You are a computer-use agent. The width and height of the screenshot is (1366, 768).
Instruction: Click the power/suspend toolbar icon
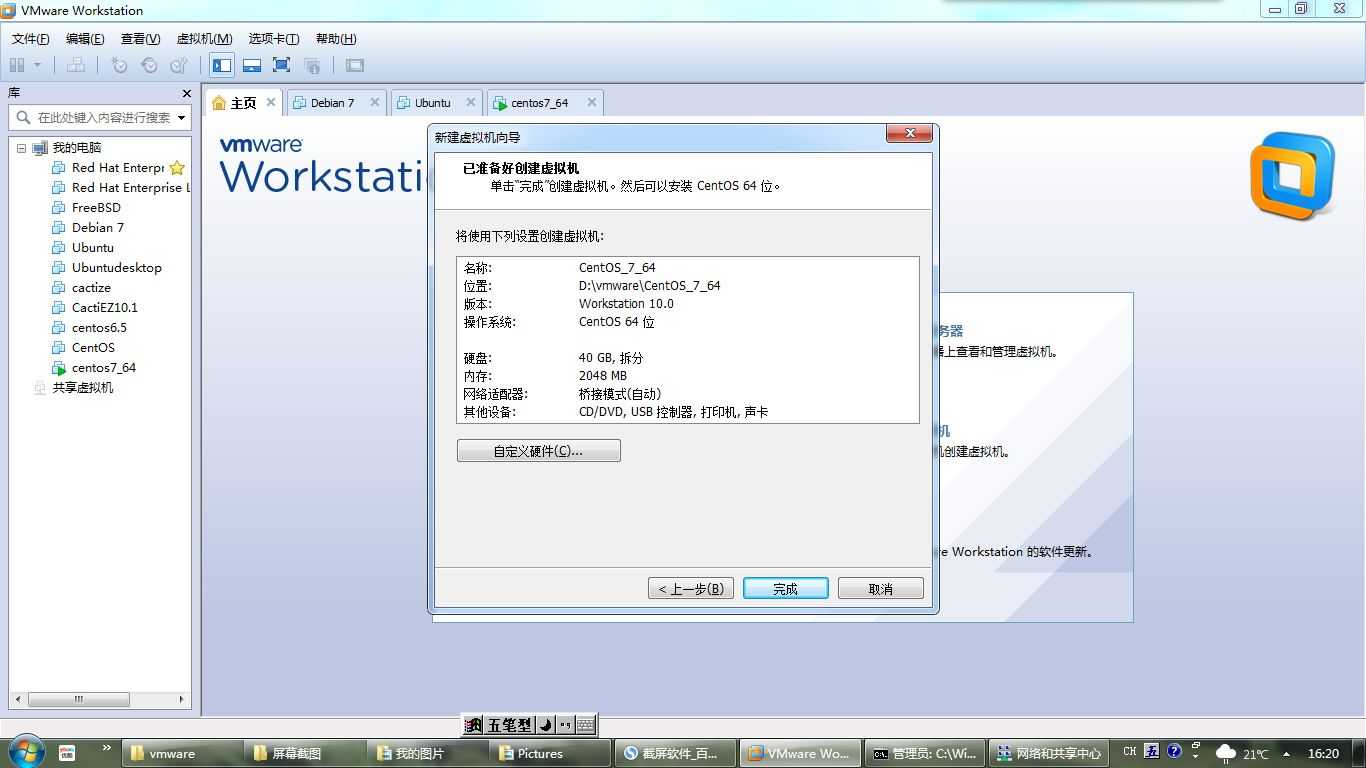(17, 65)
